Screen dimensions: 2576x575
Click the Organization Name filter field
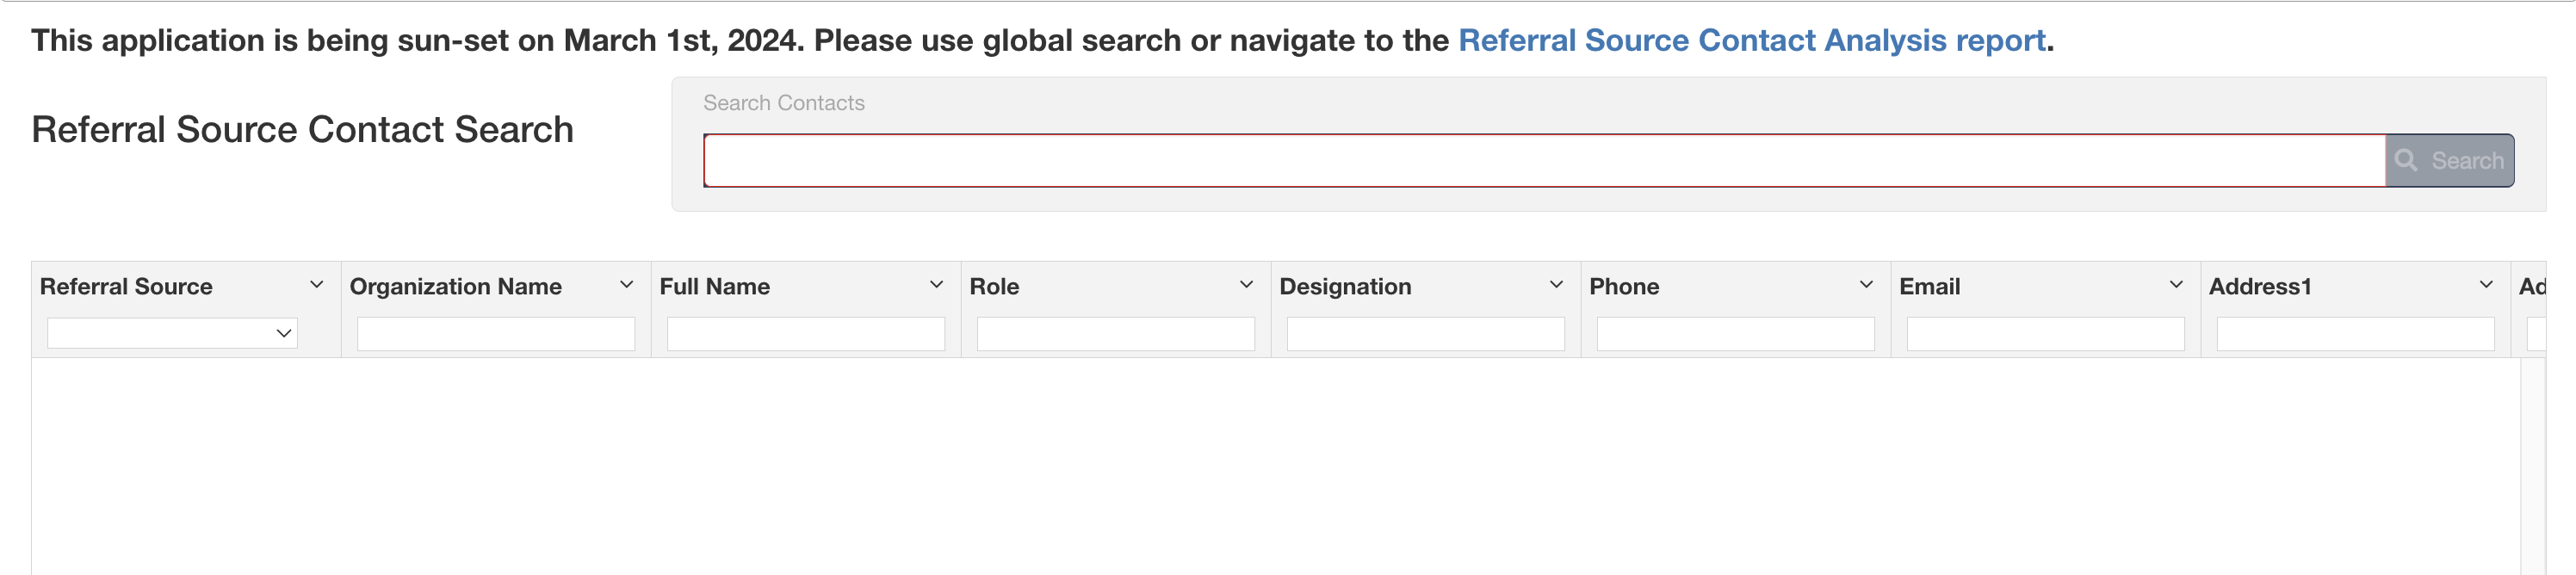496,334
